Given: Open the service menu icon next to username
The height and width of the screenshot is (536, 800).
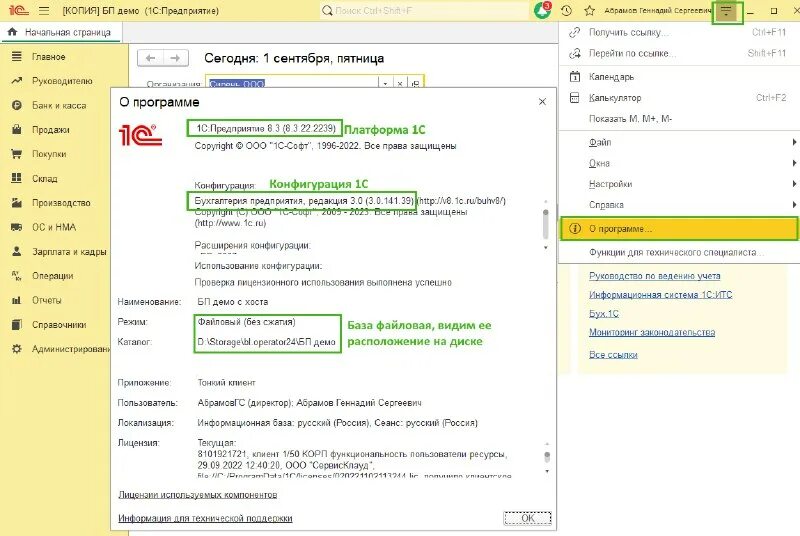Looking at the screenshot, I should (x=727, y=11).
